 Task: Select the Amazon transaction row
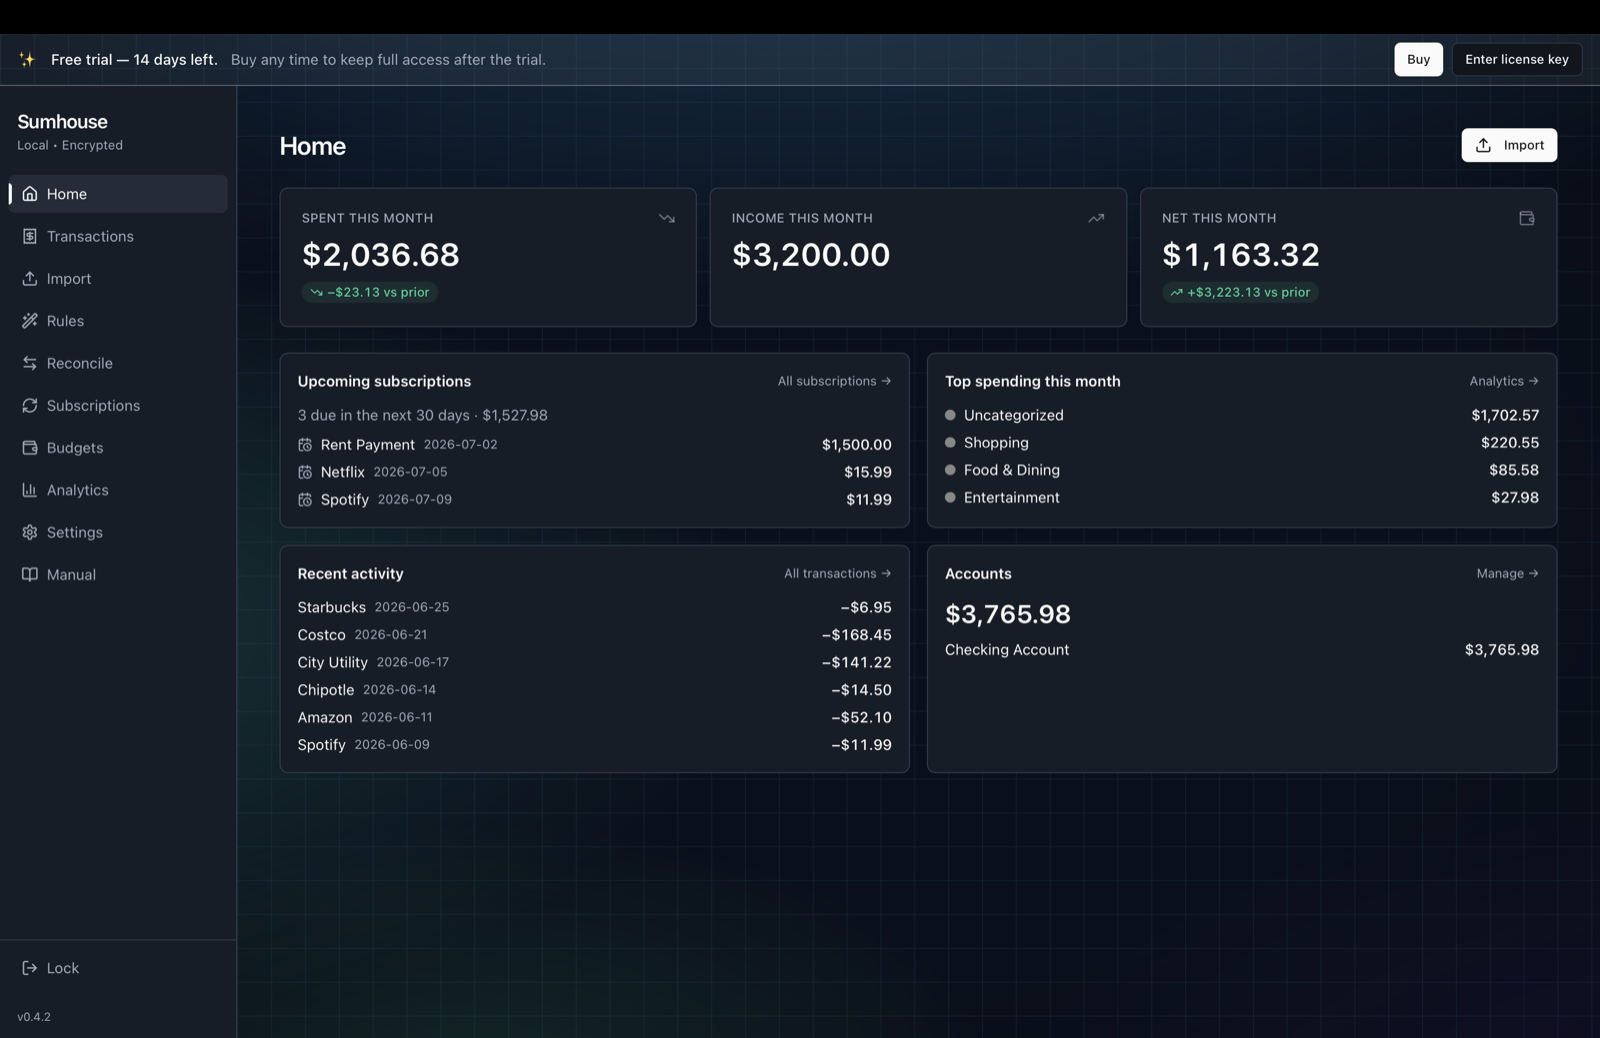click(x=594, y=717)
